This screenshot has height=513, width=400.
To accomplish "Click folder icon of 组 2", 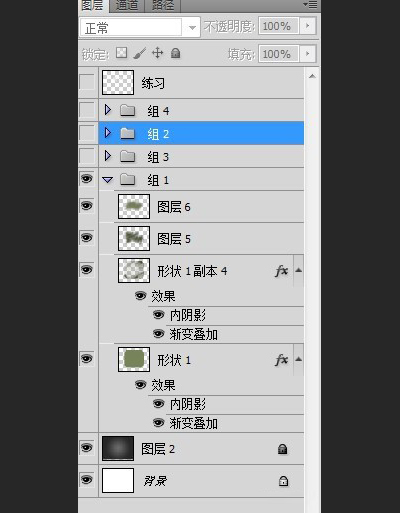I will 127,133.
